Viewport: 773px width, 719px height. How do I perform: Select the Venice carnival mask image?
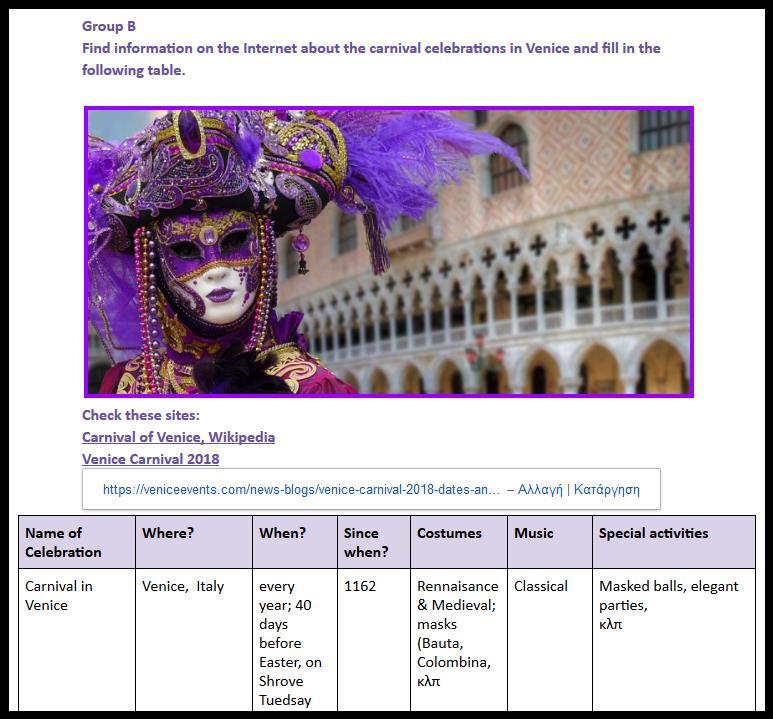pos(389,252)
